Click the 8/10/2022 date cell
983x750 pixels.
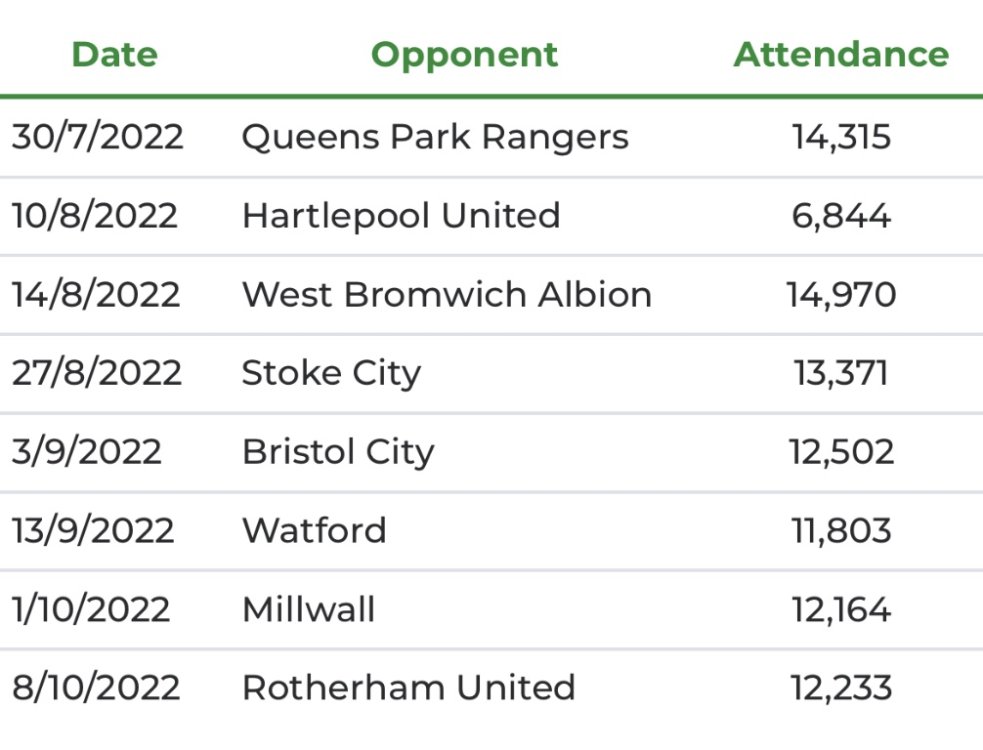click(x=96, y=687)
